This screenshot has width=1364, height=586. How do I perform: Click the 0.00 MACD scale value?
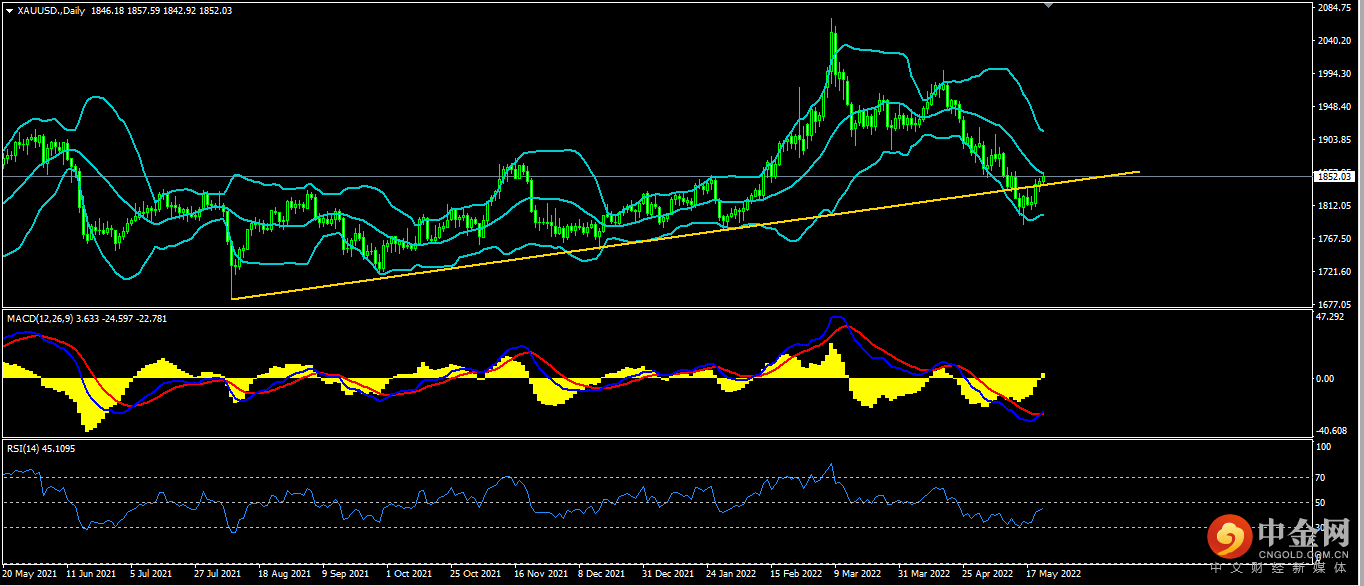(x=1327, y=379)
